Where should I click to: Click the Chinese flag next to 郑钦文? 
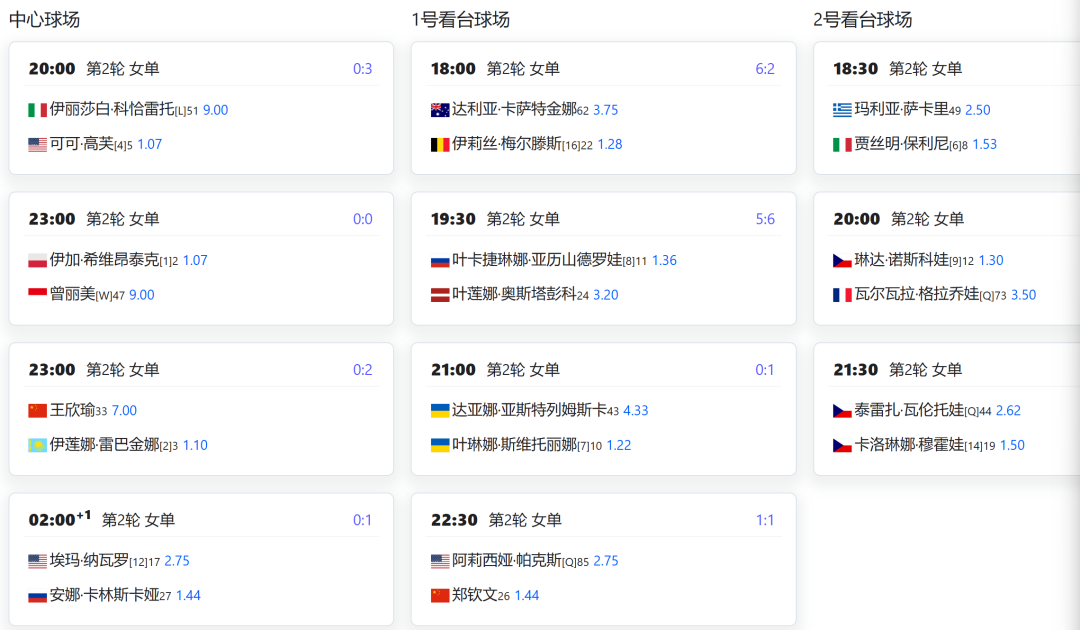440,595
